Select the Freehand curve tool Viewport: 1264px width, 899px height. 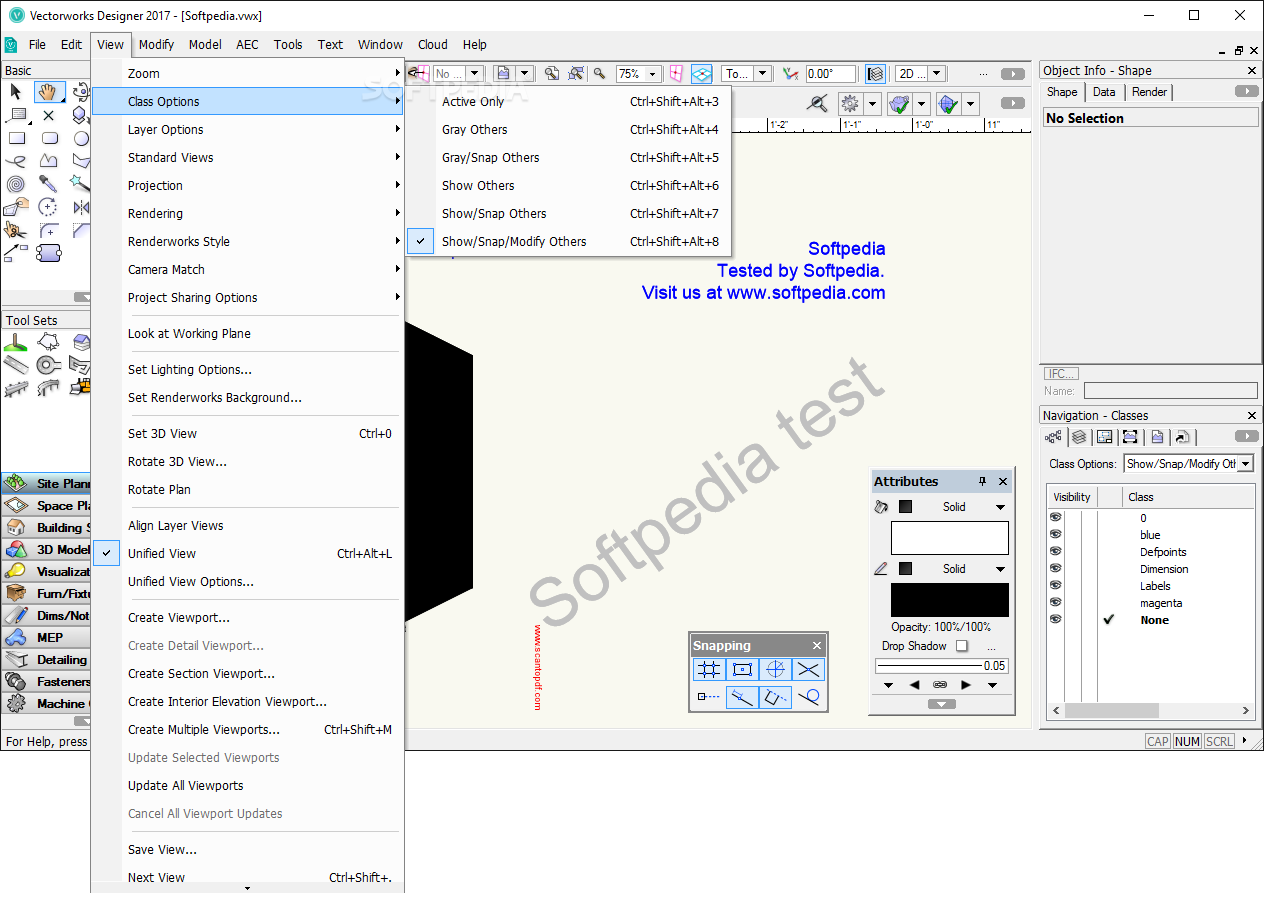pos(16,161)
